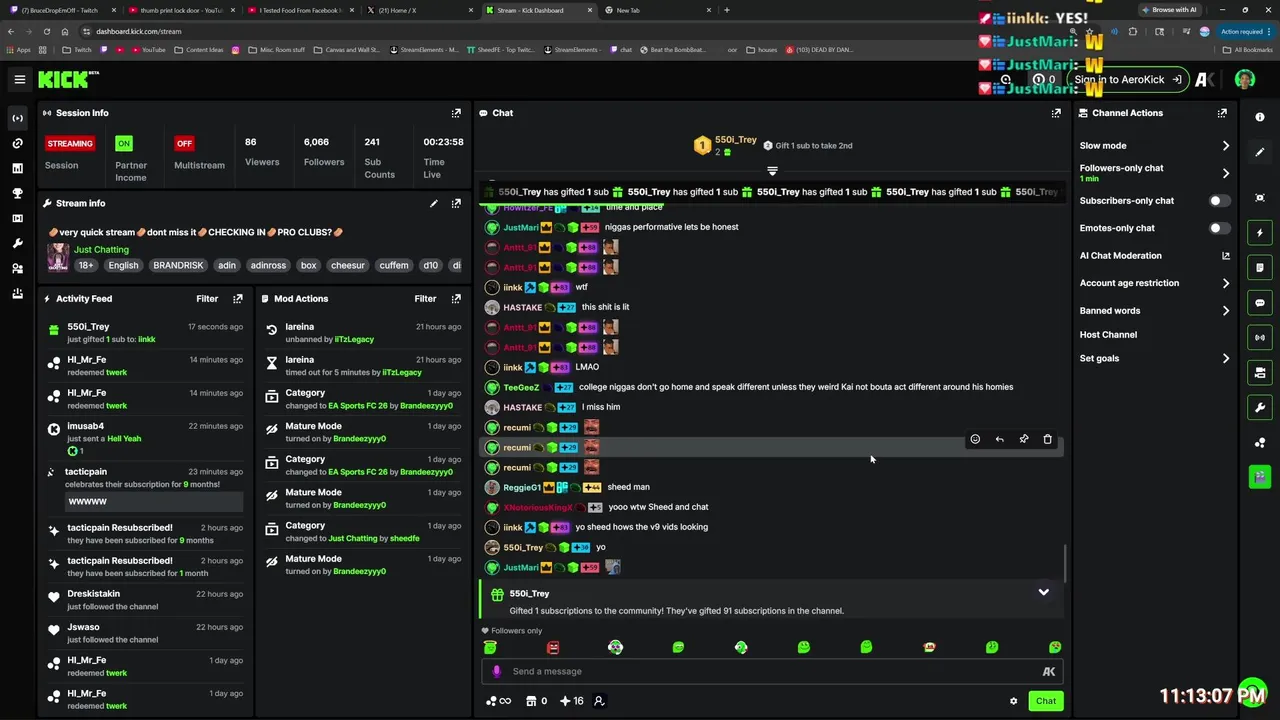Delete the hovered recumi chat message
The image size is (1280, 720).
[x=1048, y=439]
